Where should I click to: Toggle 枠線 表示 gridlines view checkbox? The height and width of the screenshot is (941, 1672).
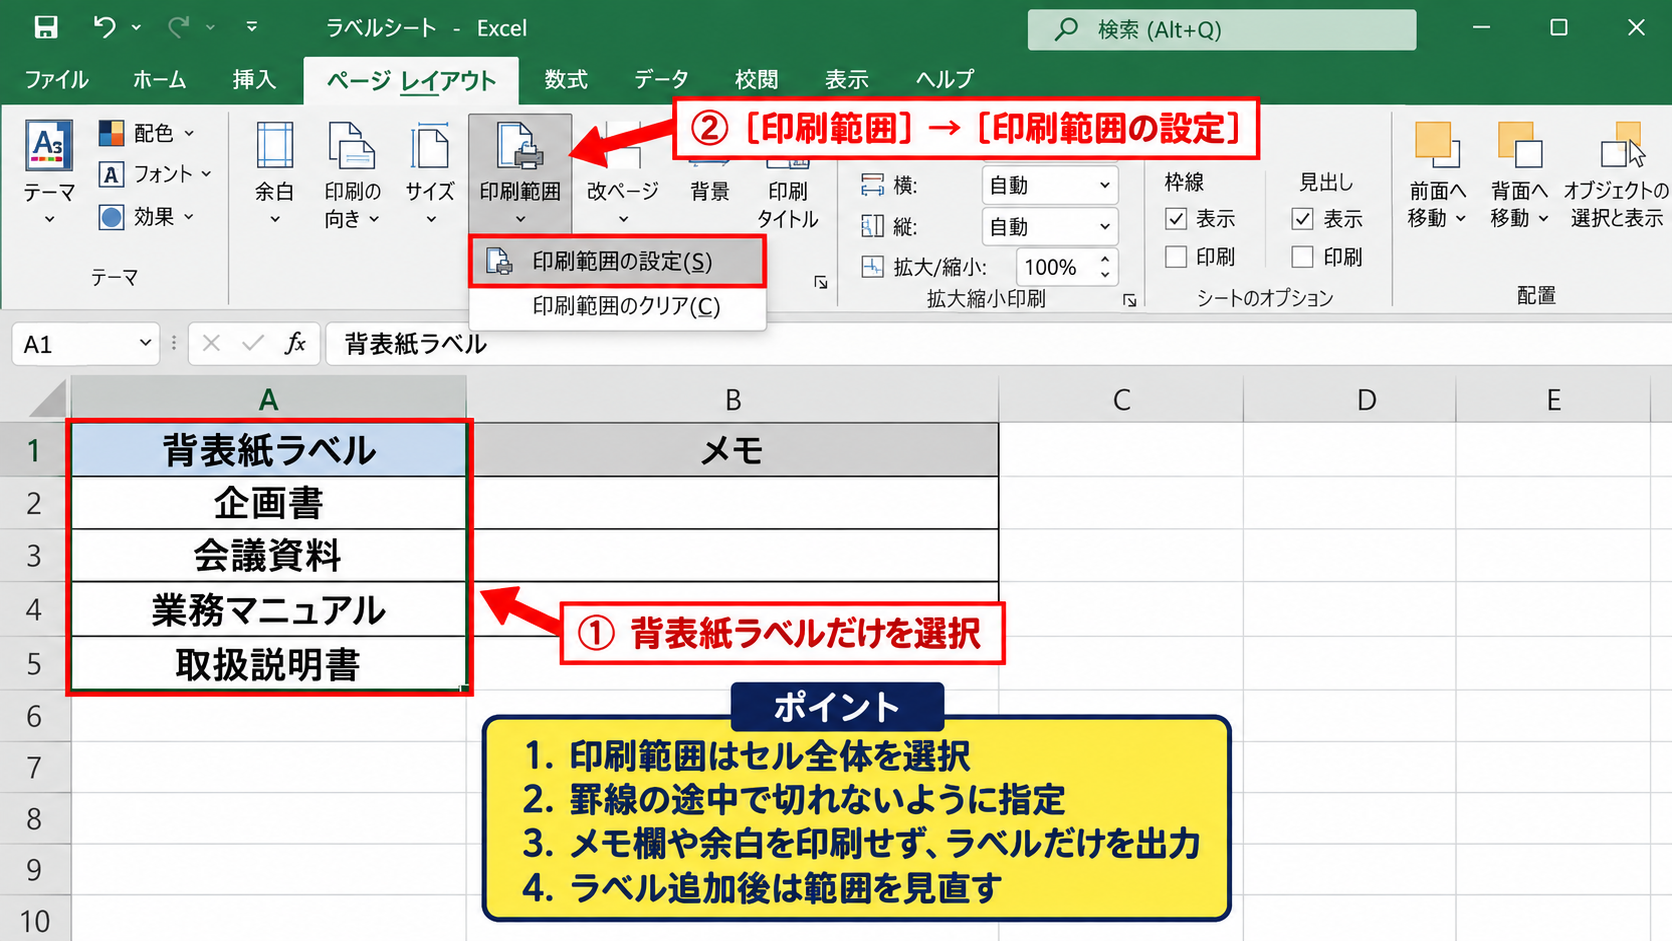pyautogui.click(x=1176, y=218)
